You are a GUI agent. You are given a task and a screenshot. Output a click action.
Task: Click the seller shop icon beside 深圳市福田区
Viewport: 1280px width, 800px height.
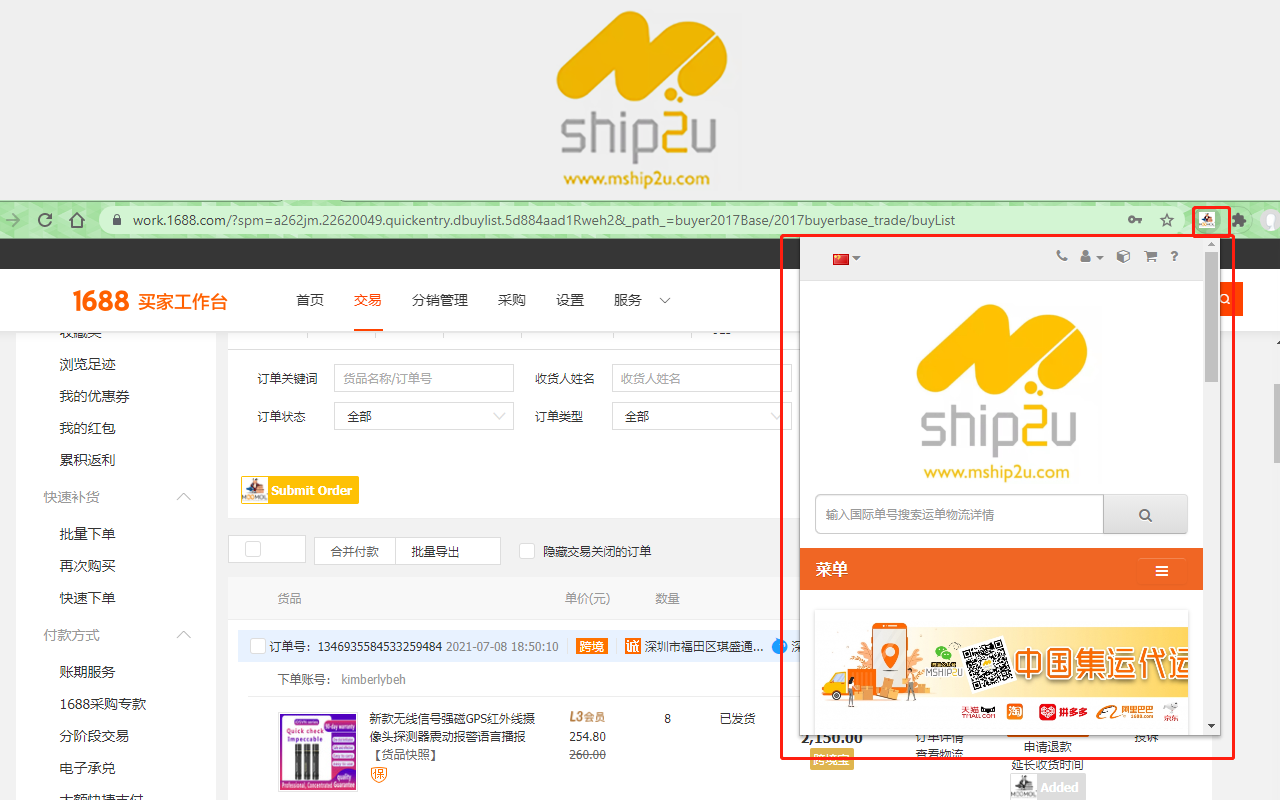coord(632,646)
